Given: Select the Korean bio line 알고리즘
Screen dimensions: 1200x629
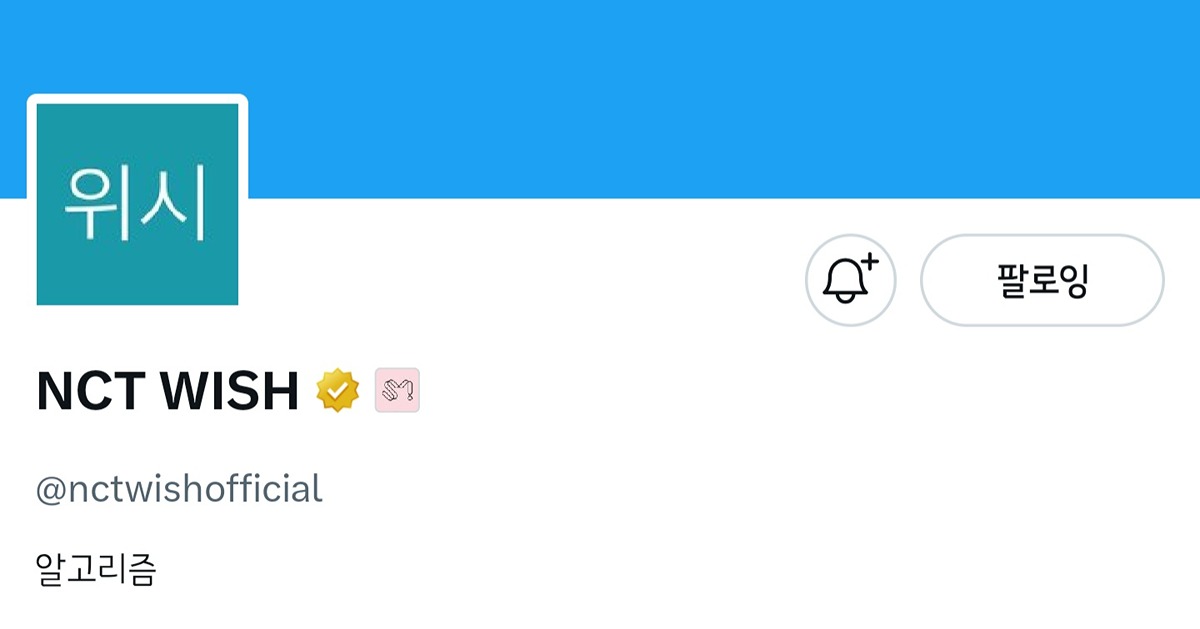Looking at the screenshot, I should click(x=96, y=570).
